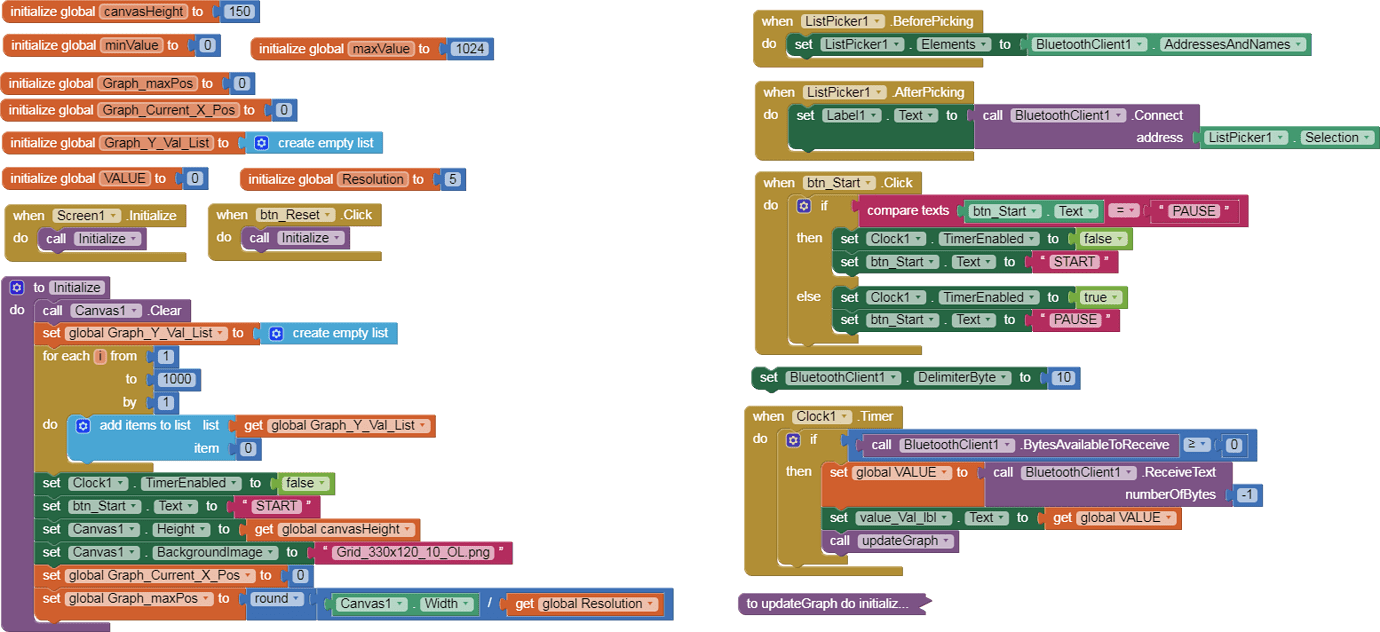Click gear on 'create empty list' inside Initialize procedure
The width and height of the screenshot is (1380, 632).
[276, 333]
